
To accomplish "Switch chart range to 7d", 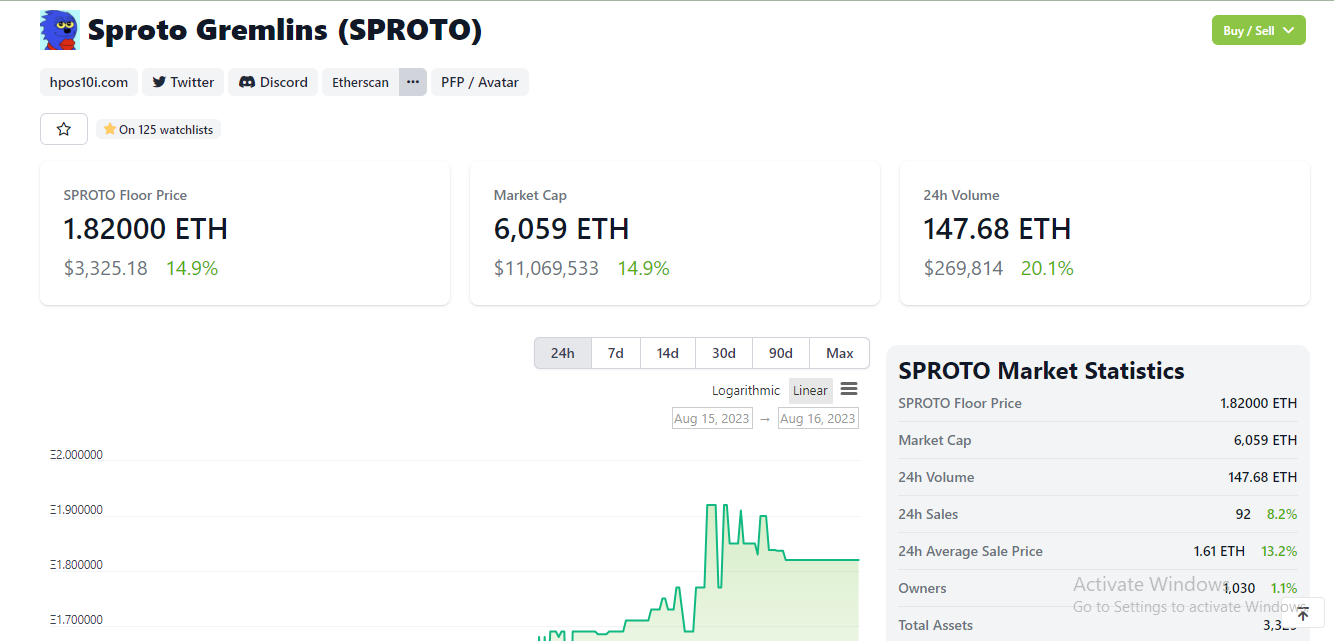I will [615, 352].
